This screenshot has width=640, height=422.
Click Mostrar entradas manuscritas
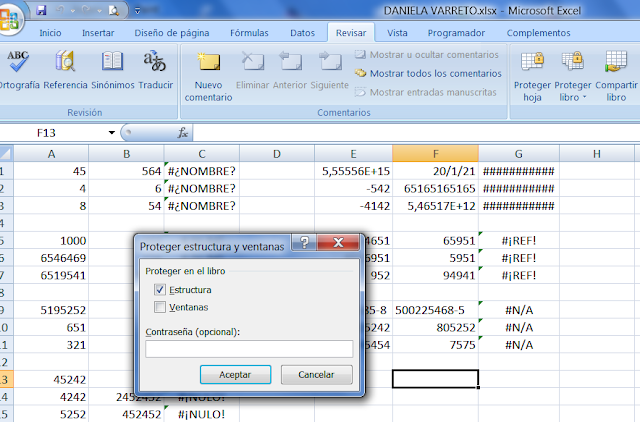[425, 92]
